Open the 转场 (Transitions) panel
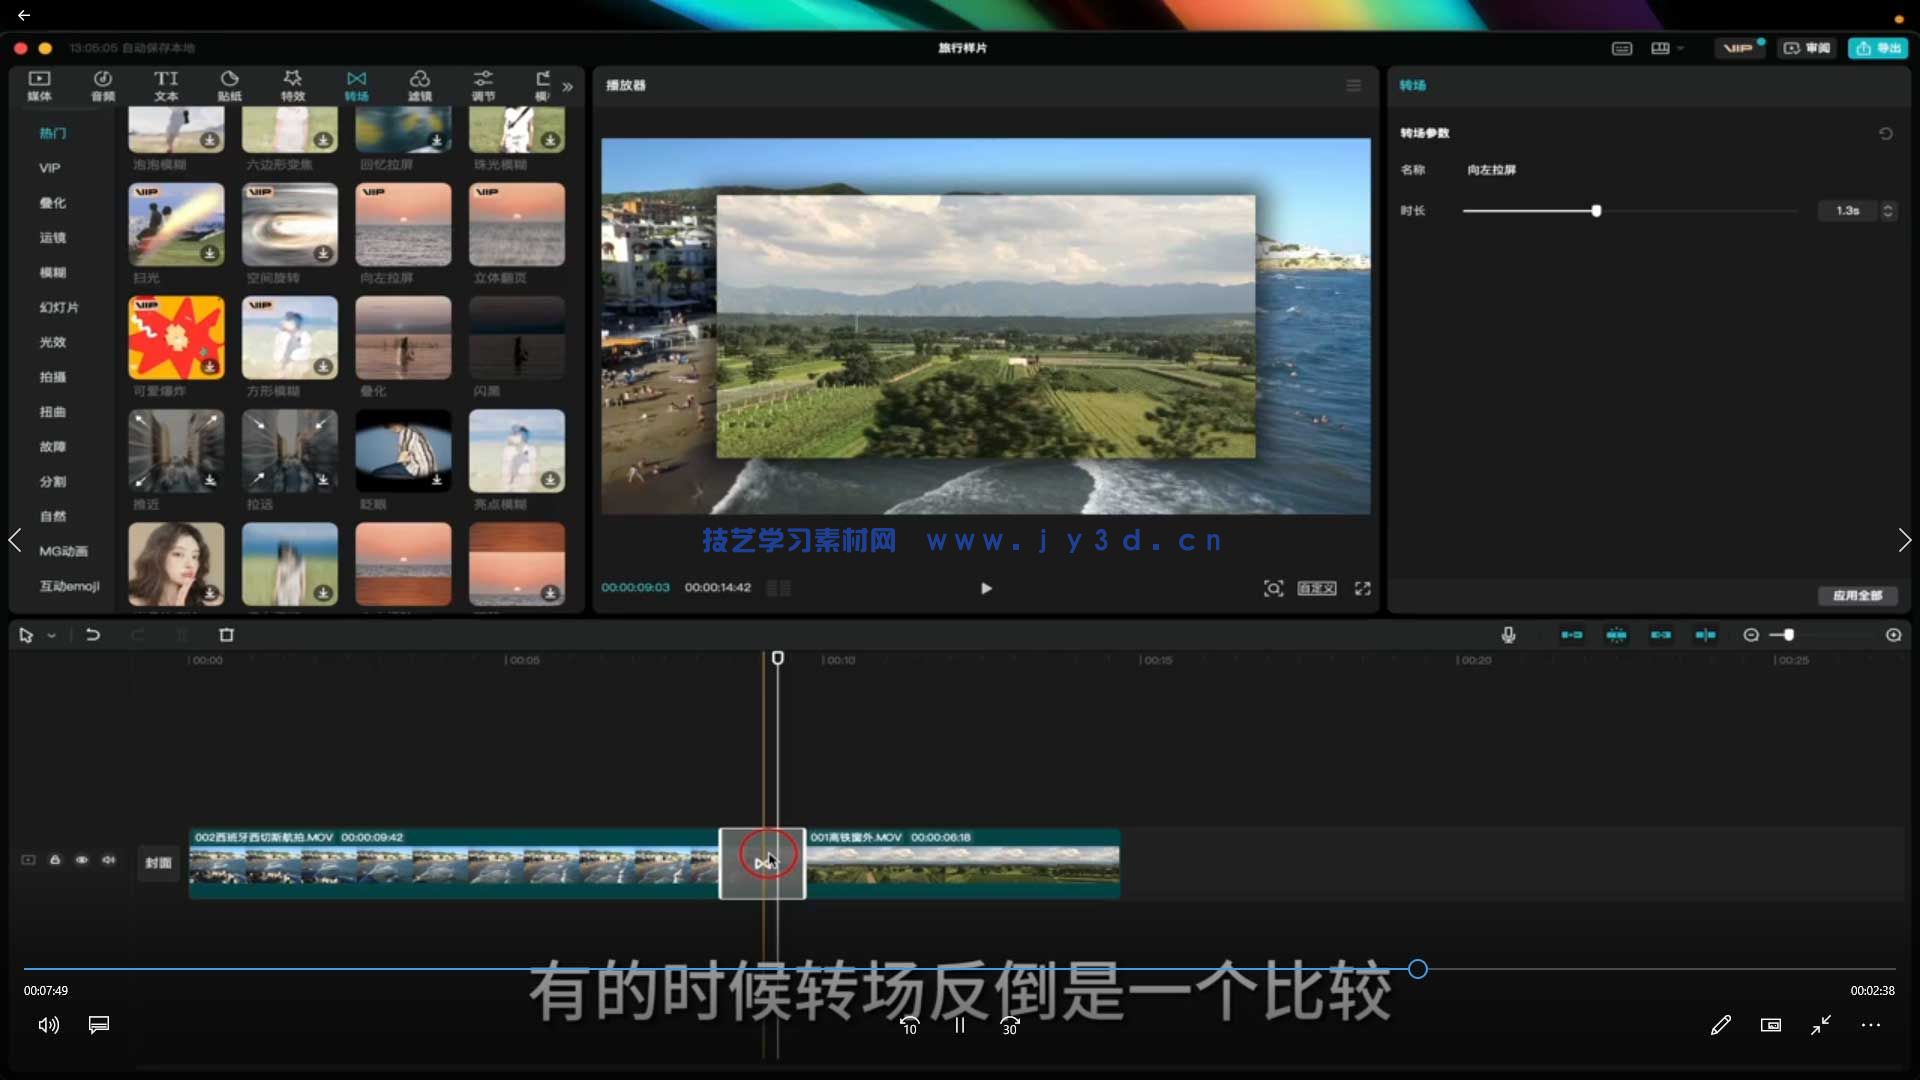 357,85
